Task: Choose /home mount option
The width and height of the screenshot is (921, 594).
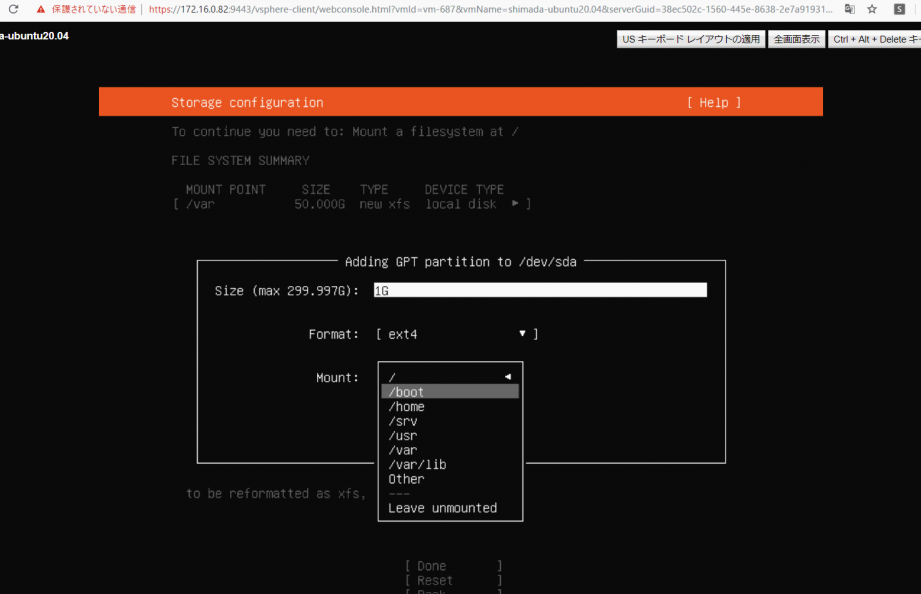Action: [450, 407]
